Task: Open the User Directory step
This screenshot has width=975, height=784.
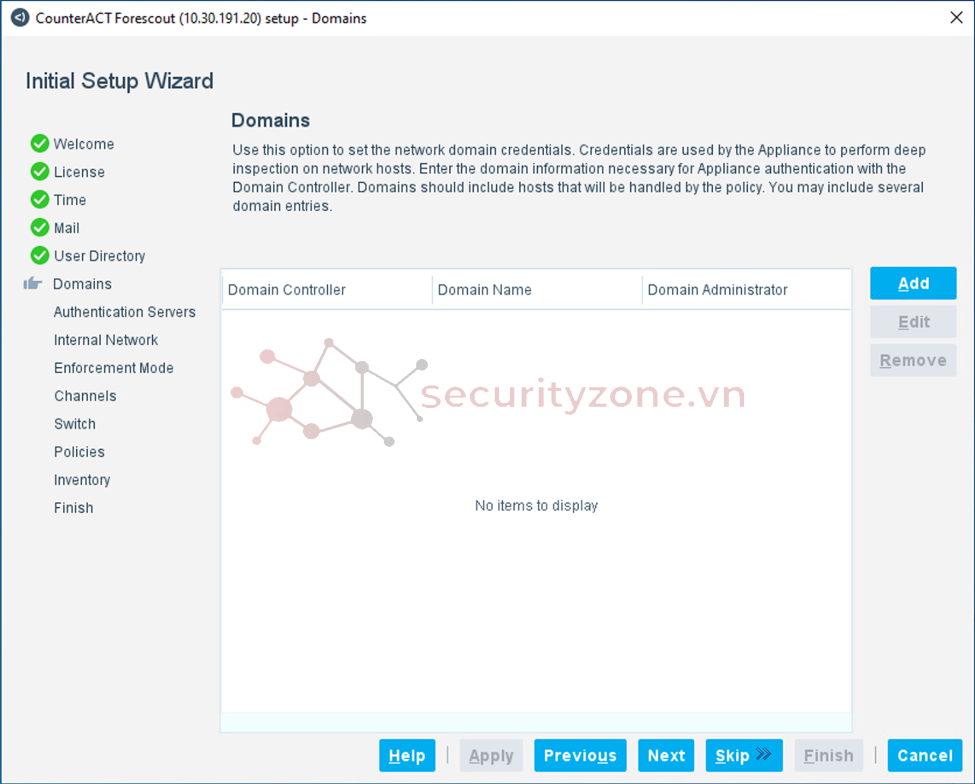Action: point(99,256)
